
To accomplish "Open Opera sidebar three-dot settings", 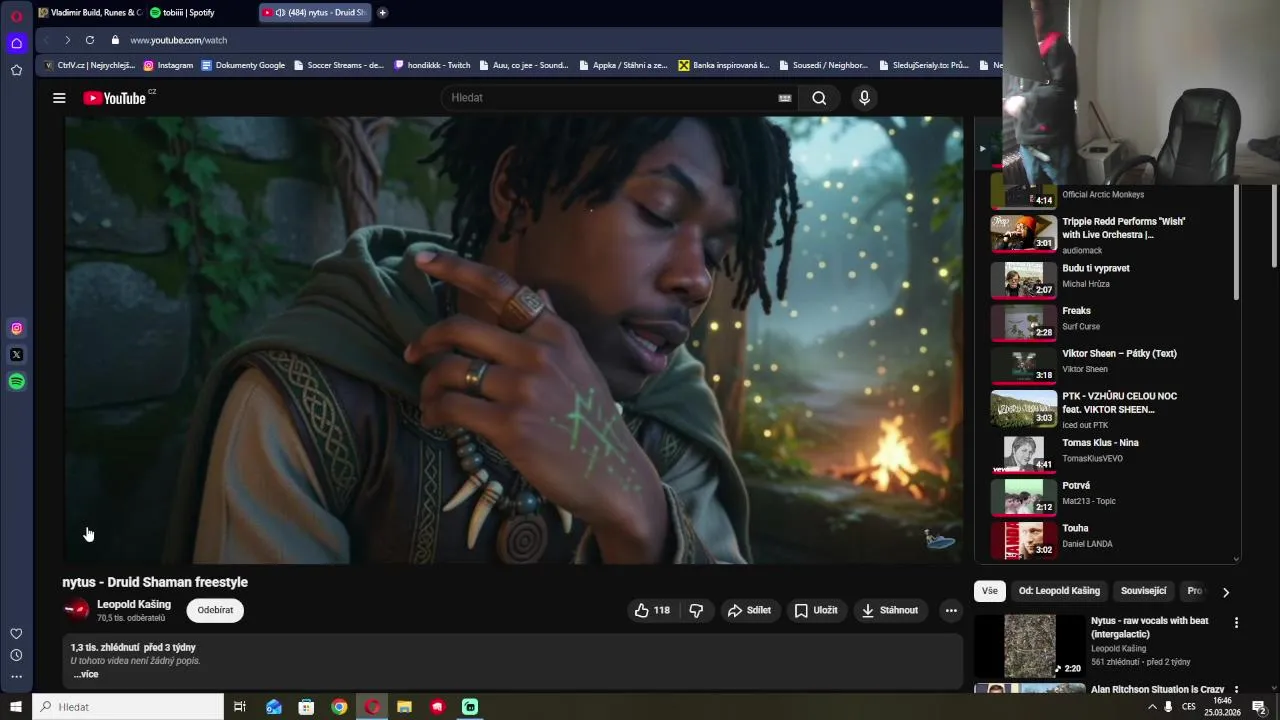I will [16, 676].
